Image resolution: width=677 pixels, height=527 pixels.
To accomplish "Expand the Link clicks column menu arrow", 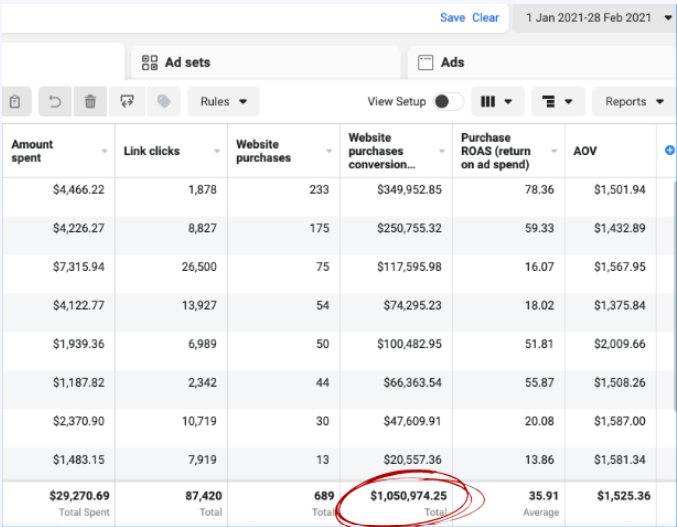I will pyautogui.click(x=217, y=152).
